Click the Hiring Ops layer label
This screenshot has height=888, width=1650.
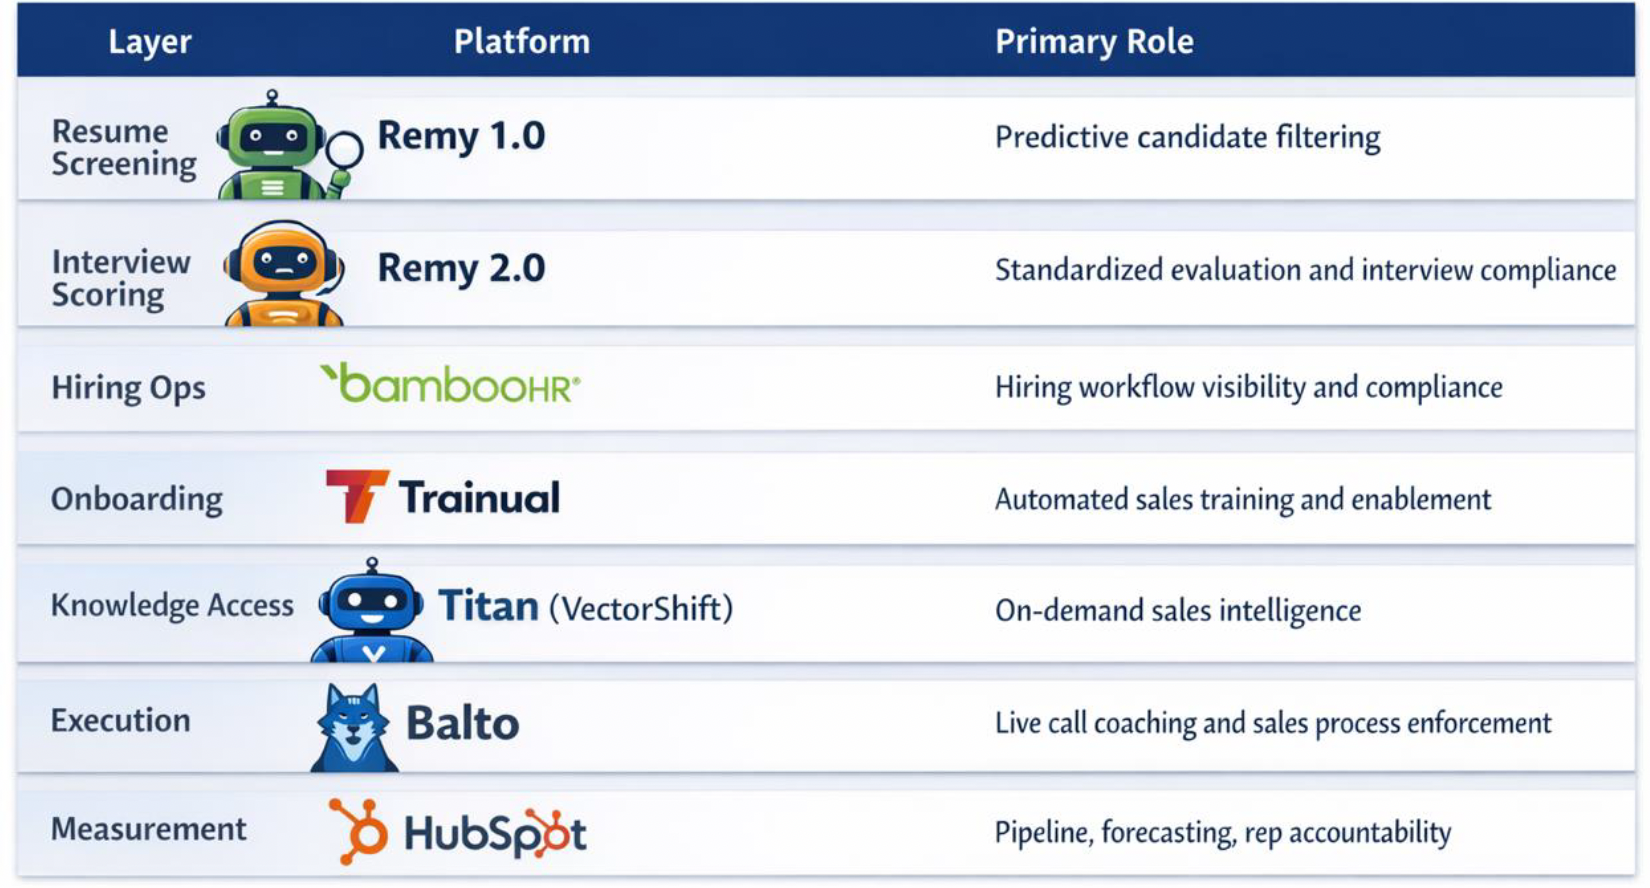tap(128, 388)
